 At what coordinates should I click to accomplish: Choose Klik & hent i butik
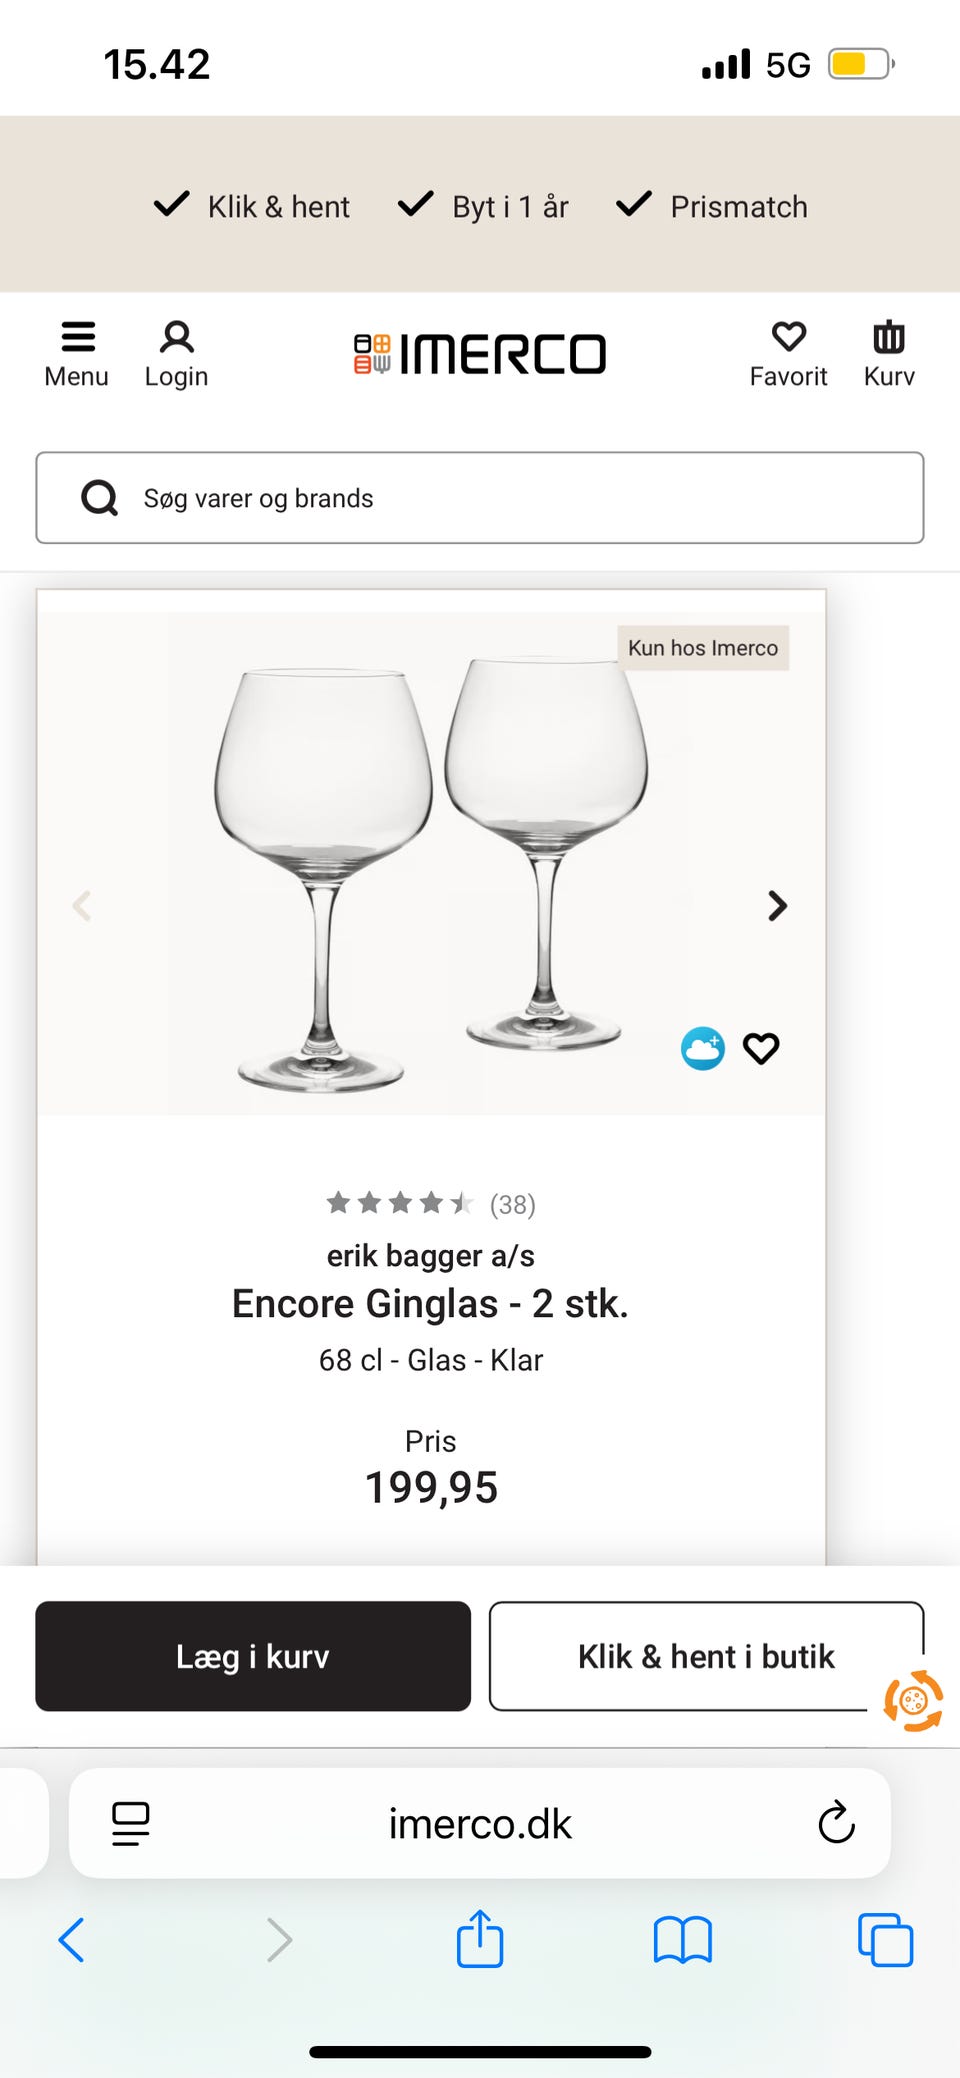point(705,1656)
